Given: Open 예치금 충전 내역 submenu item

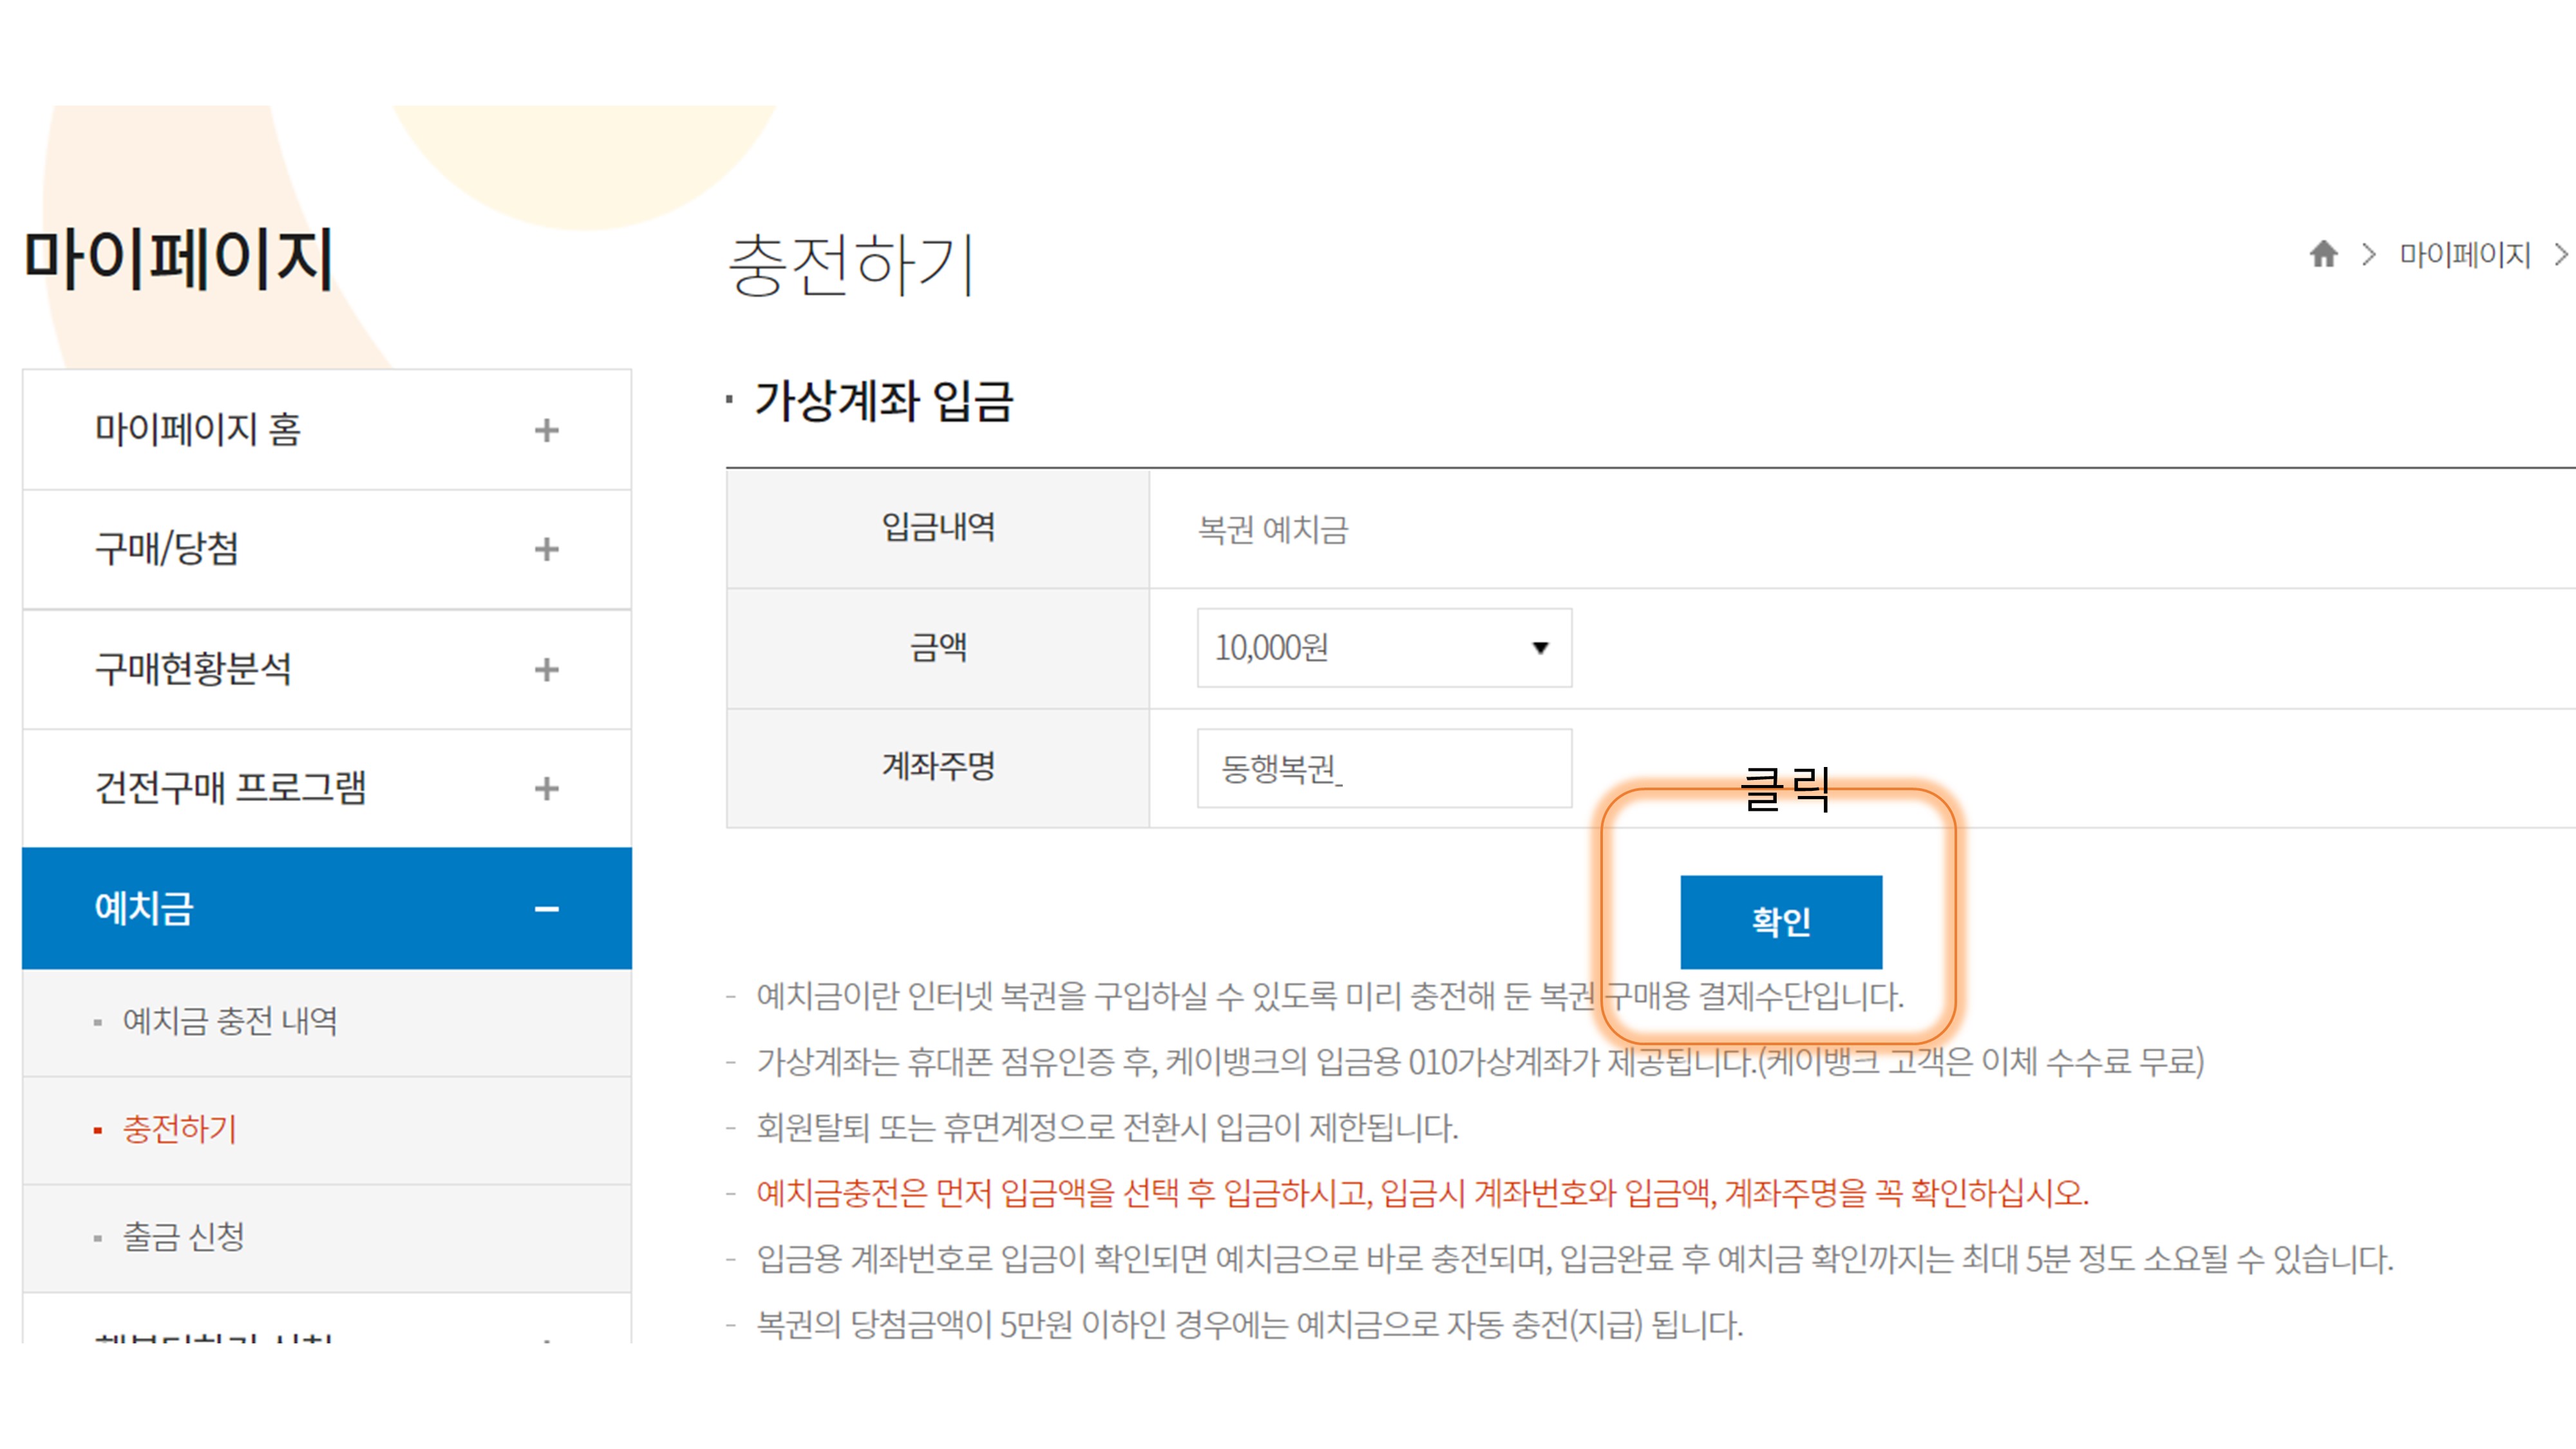Looking at the screenshot, I should coord(230,1021).
